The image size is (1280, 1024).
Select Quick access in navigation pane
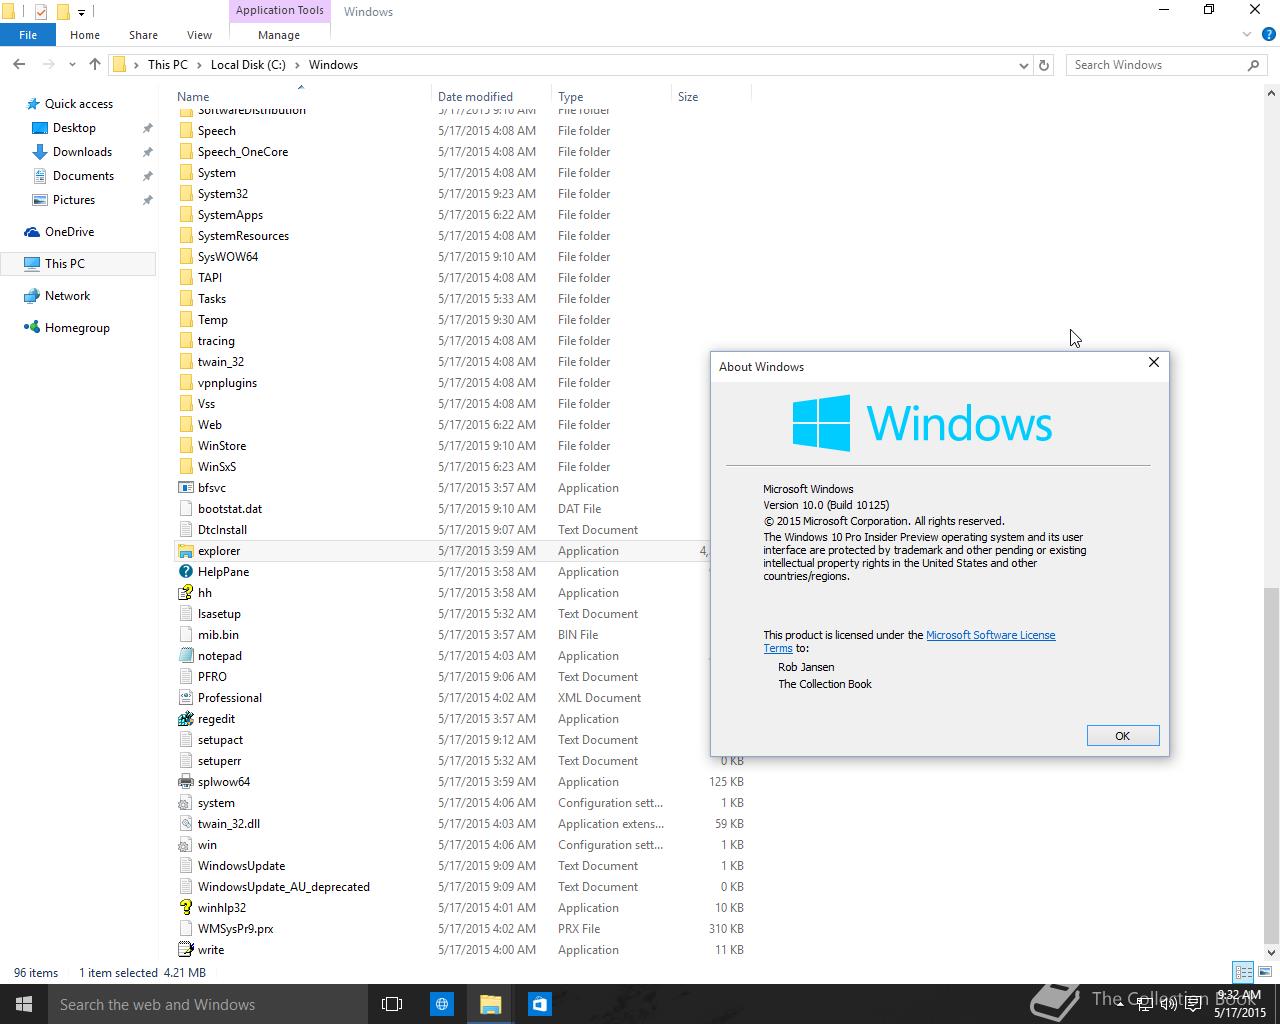coord(79,104)
